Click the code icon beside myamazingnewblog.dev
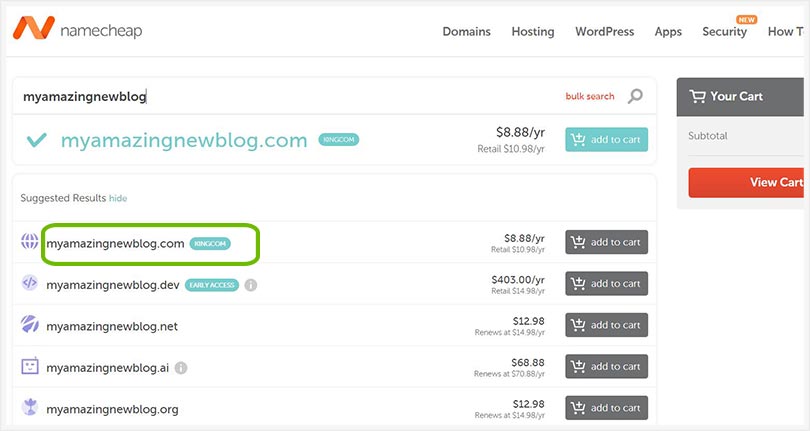Viewport: 810px width, 431px height. coord(29,283)
